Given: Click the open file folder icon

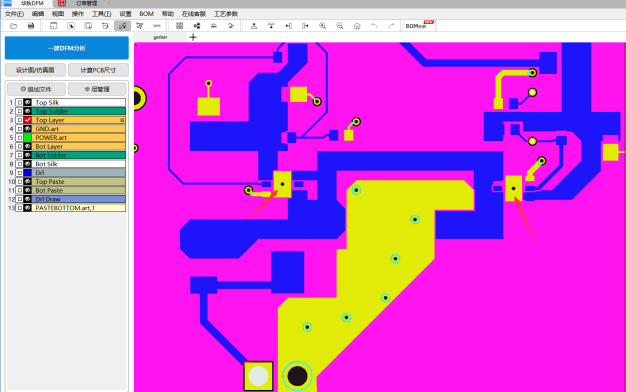Looking at the screenshot, I should coord(14,26).
